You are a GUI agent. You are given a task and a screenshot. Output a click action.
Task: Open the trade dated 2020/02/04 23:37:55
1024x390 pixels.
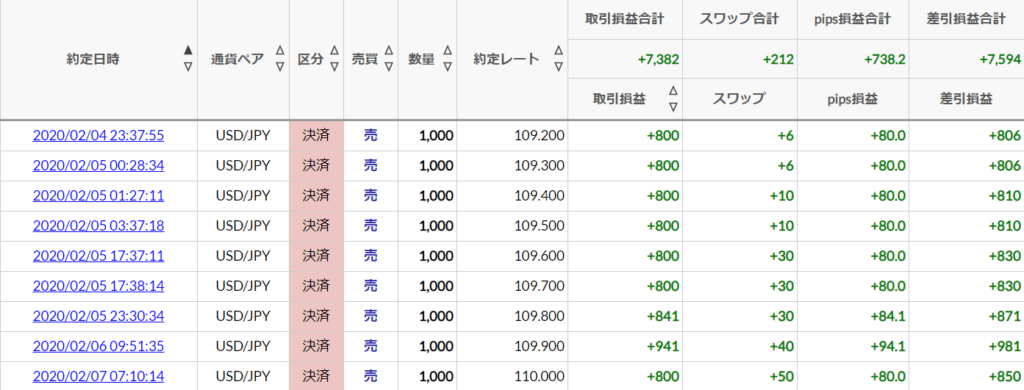click(x=98, y=136)
